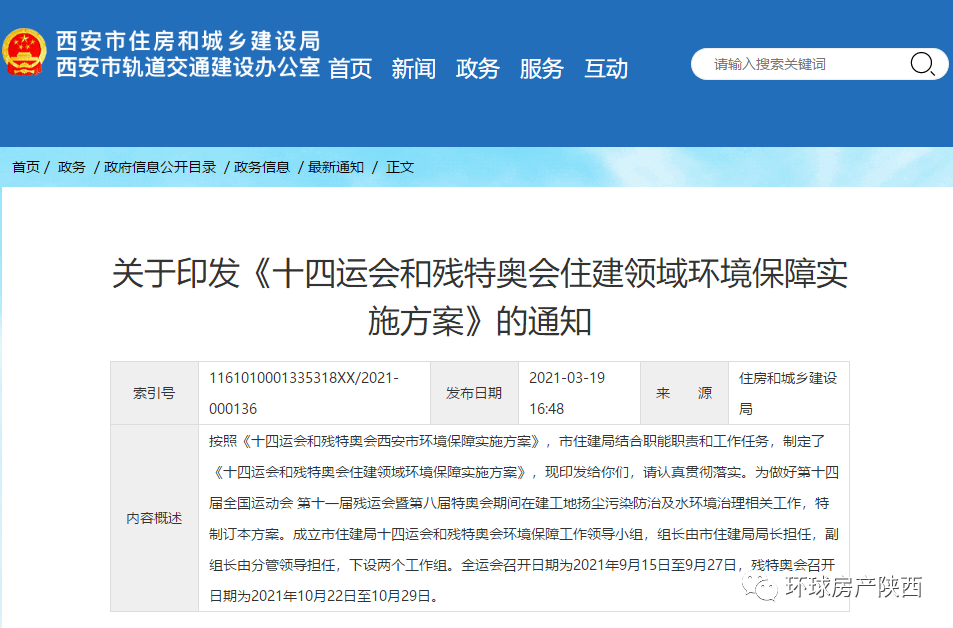The width and height of the screenshot is (953, 628).
Task: Click the publish date 2021-03-19 16:48
Action: (567, 393)
